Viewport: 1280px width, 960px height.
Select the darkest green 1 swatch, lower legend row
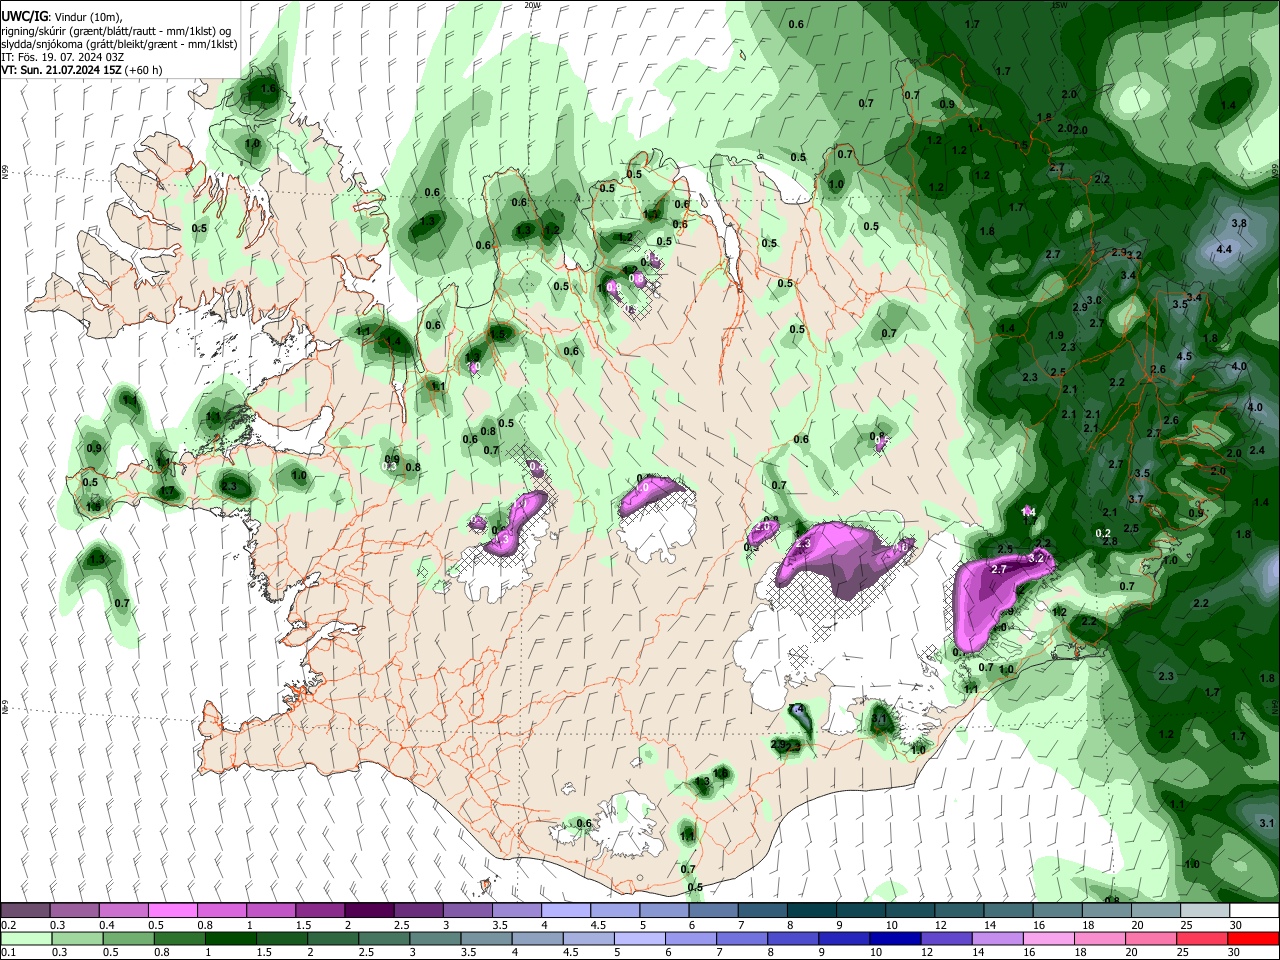click(230, 938)
